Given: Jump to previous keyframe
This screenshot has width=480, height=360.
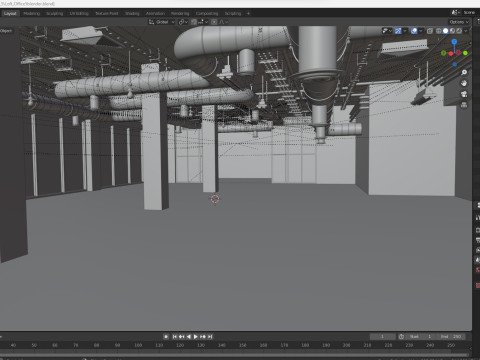Looking at the screenshot, I should coord(181,337).
